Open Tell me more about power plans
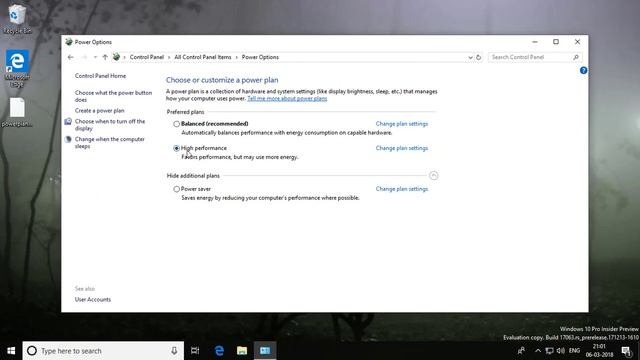The height and width of the screenshot is (360, 640). point(287,98)
